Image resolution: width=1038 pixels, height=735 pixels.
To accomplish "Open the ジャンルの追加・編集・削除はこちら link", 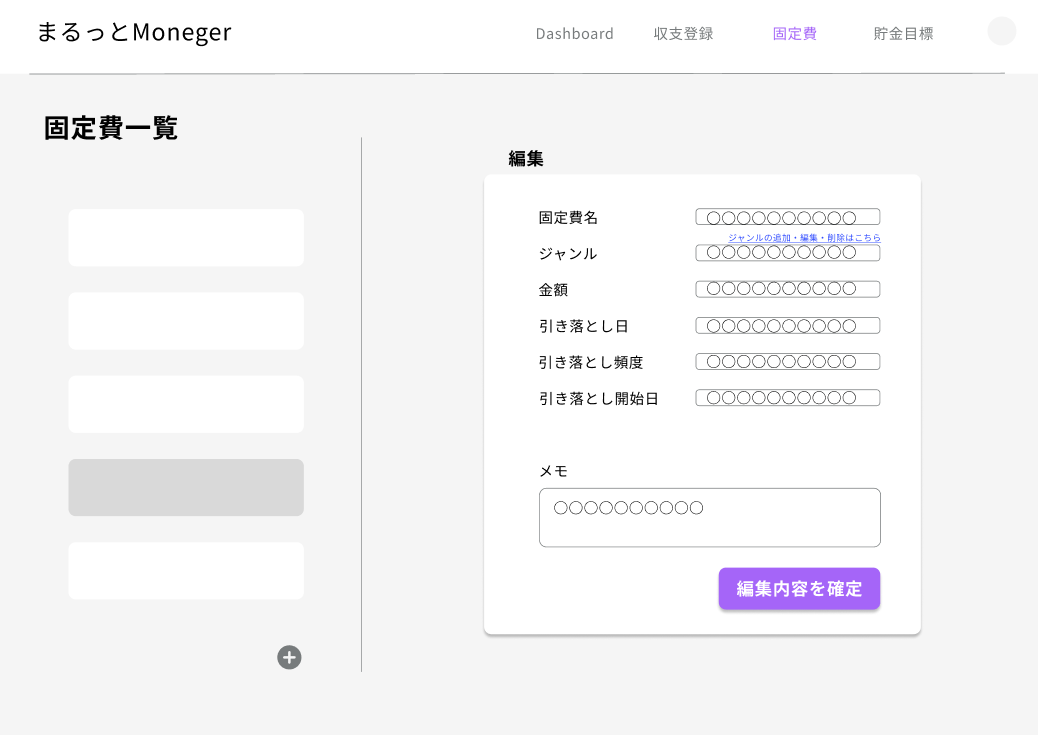I will (804, 237).
